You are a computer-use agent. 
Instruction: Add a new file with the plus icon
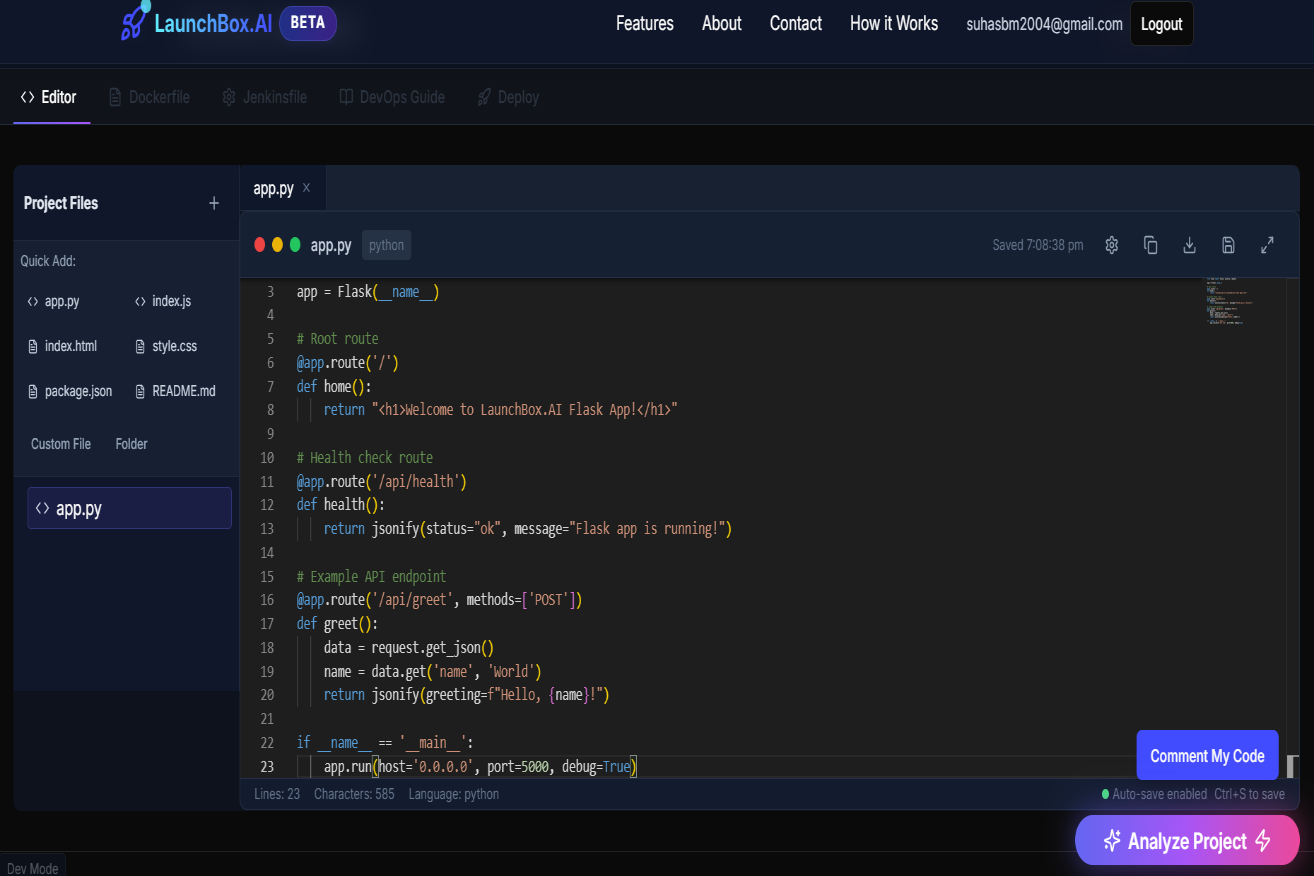click(213, 202)
